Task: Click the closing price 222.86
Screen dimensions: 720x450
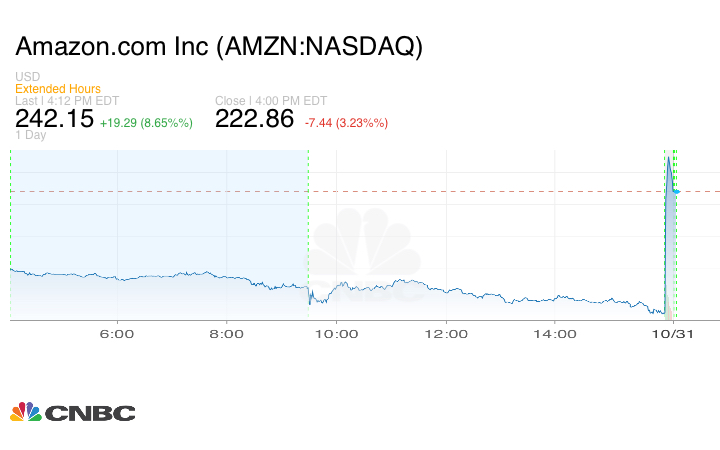Action: [x=255, y=119]
